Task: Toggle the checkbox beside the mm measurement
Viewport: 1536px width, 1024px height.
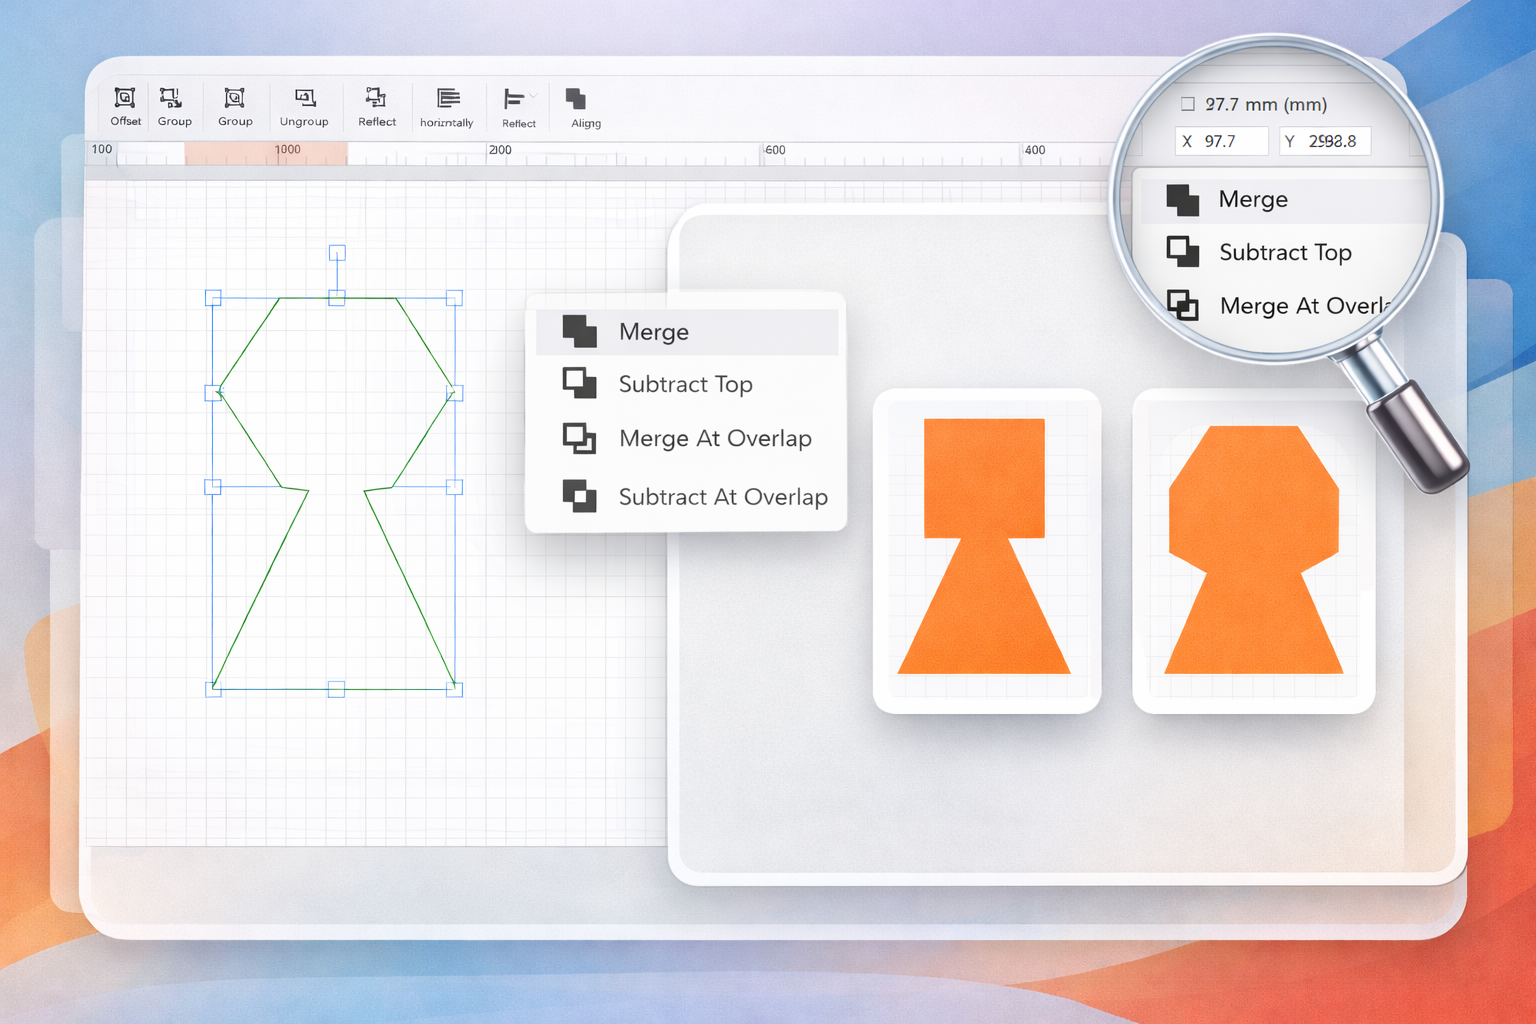Action: coord(1188,104)
